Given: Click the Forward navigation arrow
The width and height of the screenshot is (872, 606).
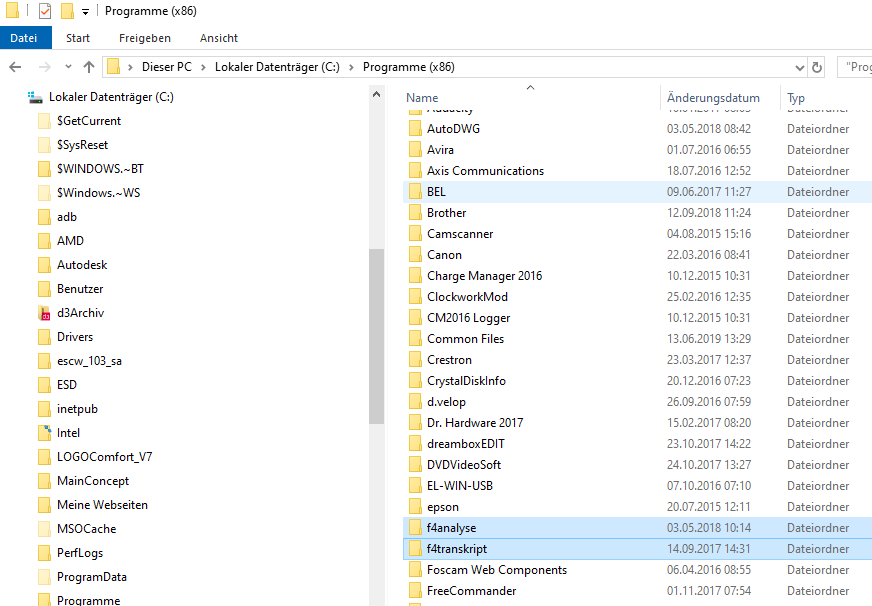Looking at the screenshot, I should (43, 67).
